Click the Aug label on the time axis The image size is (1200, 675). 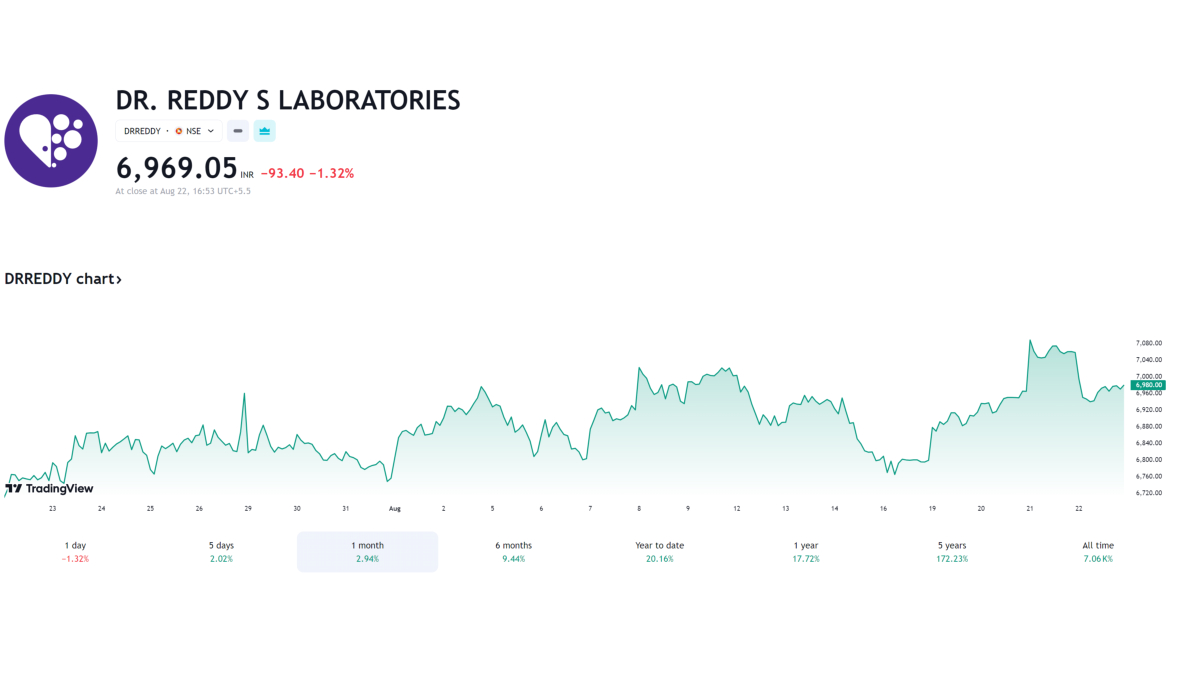[x=394, y=509]
